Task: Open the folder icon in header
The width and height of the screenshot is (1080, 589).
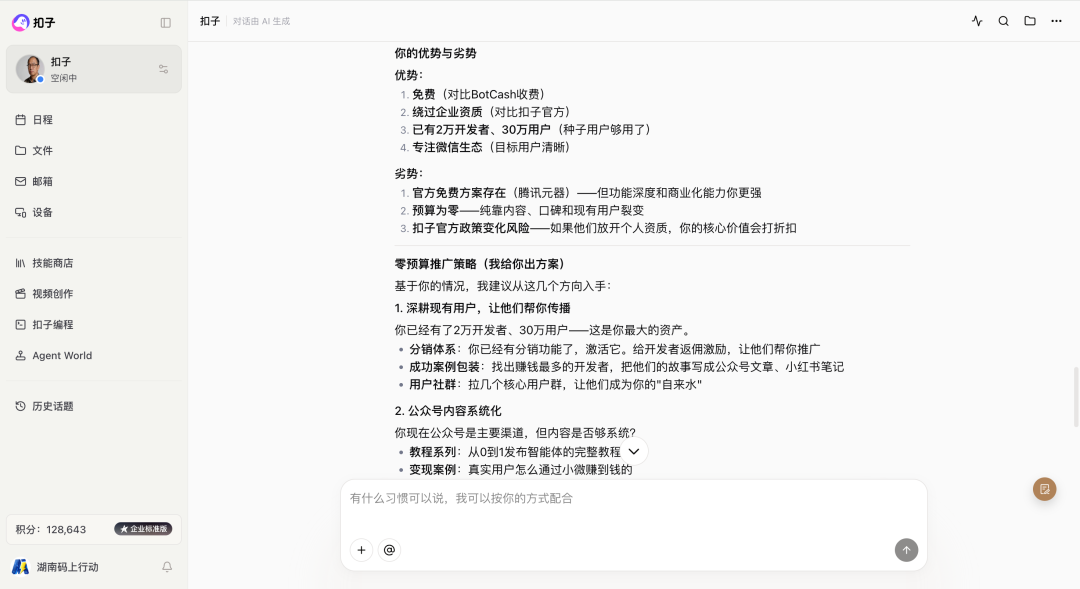Action: tap(1030, 21)
